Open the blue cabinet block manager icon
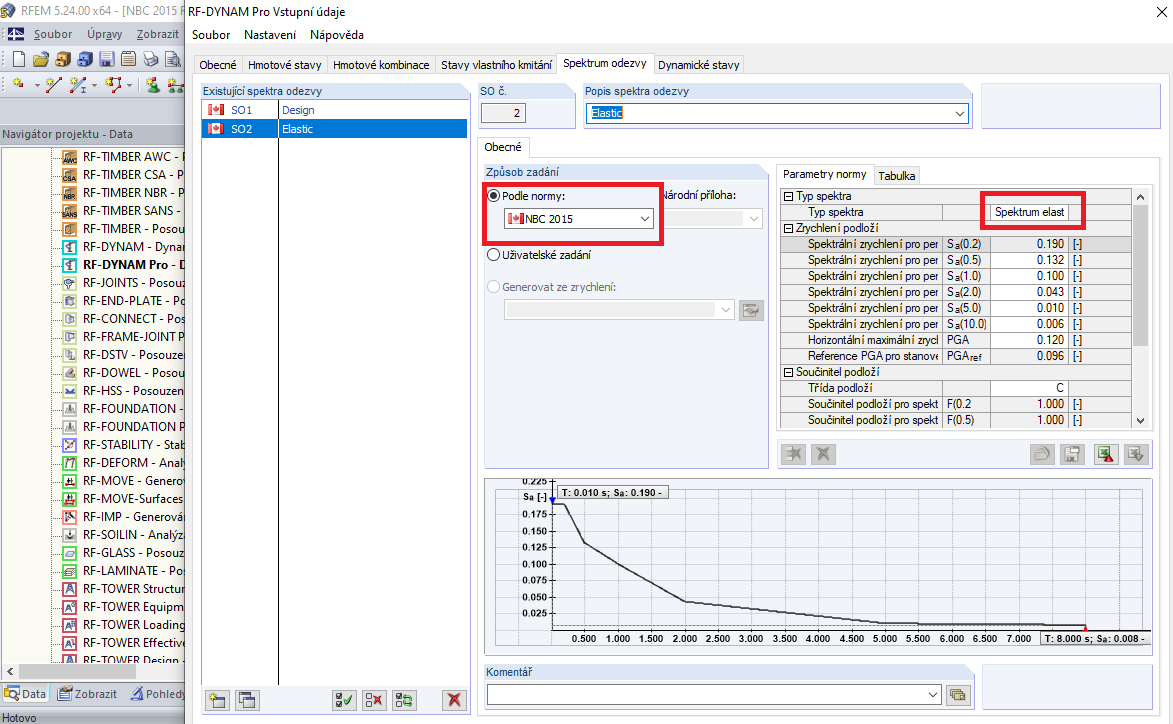 [85, 59]
